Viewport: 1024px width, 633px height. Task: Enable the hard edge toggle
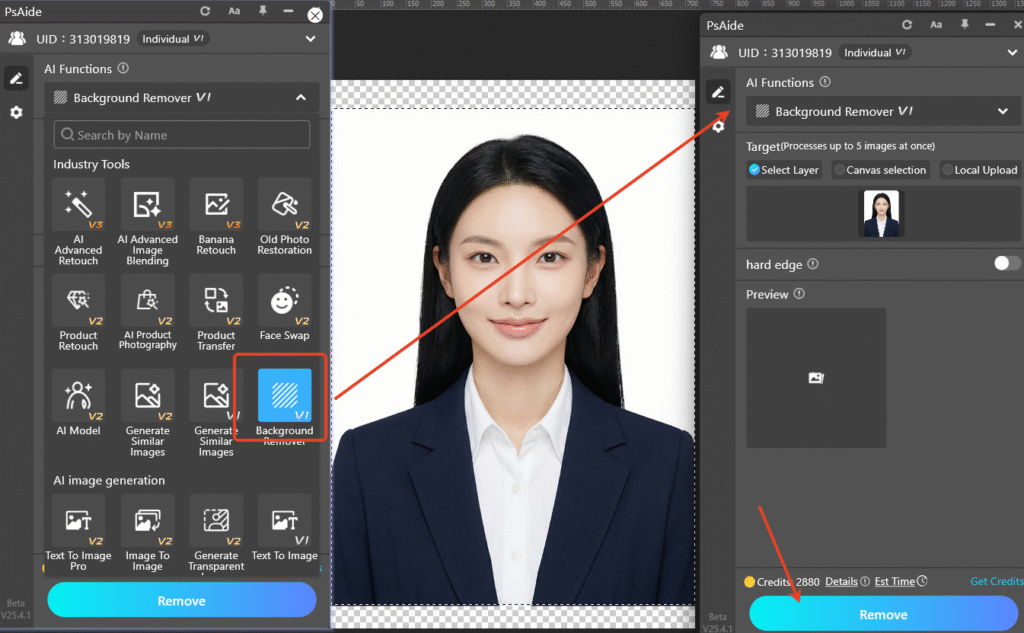1006,264
